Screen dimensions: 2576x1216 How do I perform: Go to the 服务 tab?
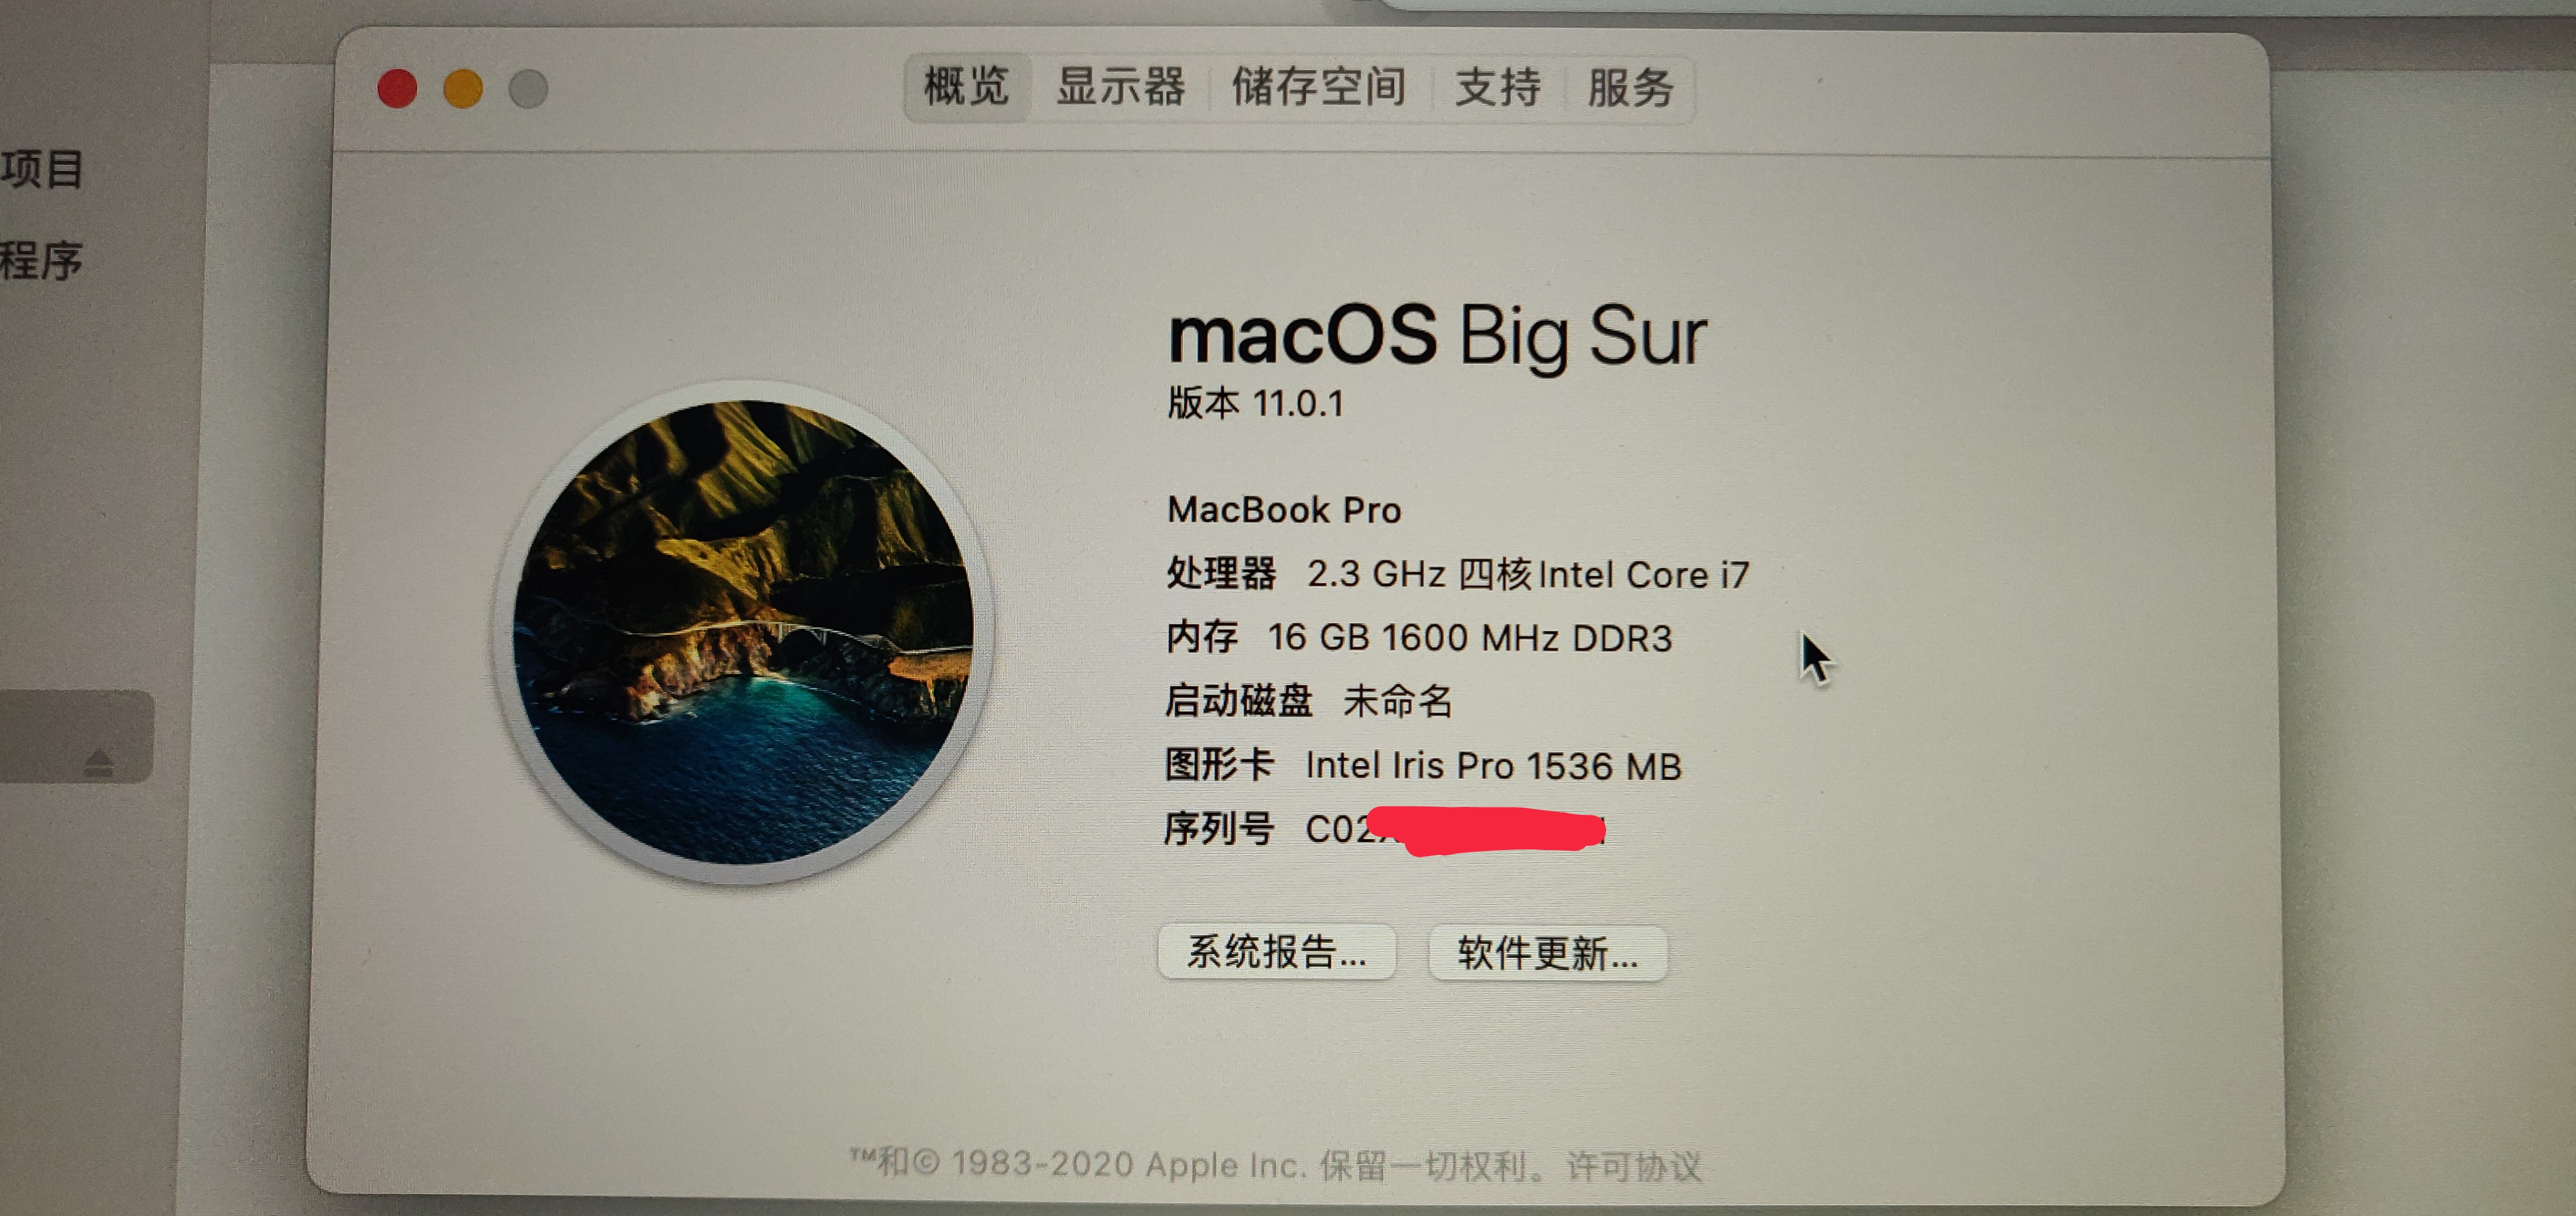[x=1630, y=88]
